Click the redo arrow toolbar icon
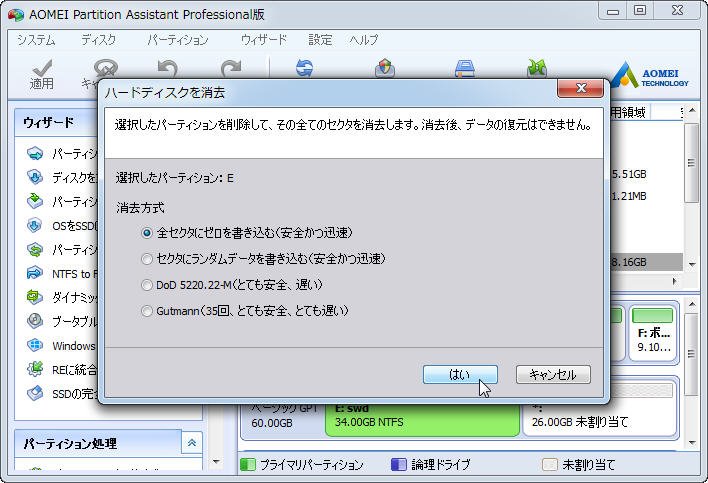 point(231,69)
